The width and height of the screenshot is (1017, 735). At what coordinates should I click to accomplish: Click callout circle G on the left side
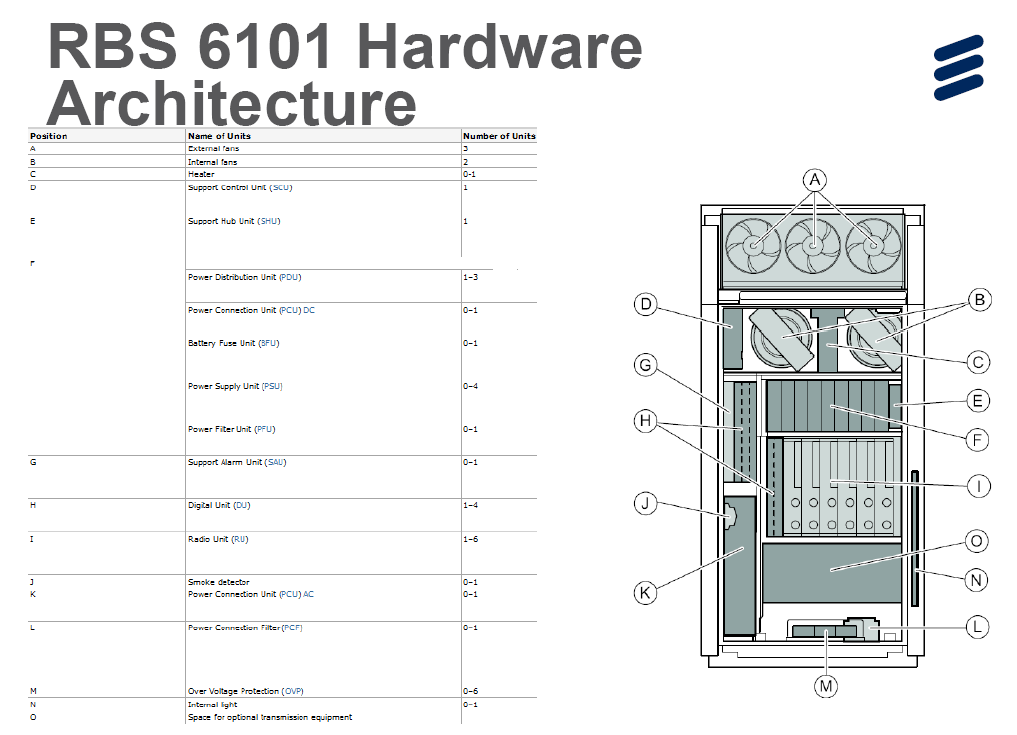pos(644,366)
